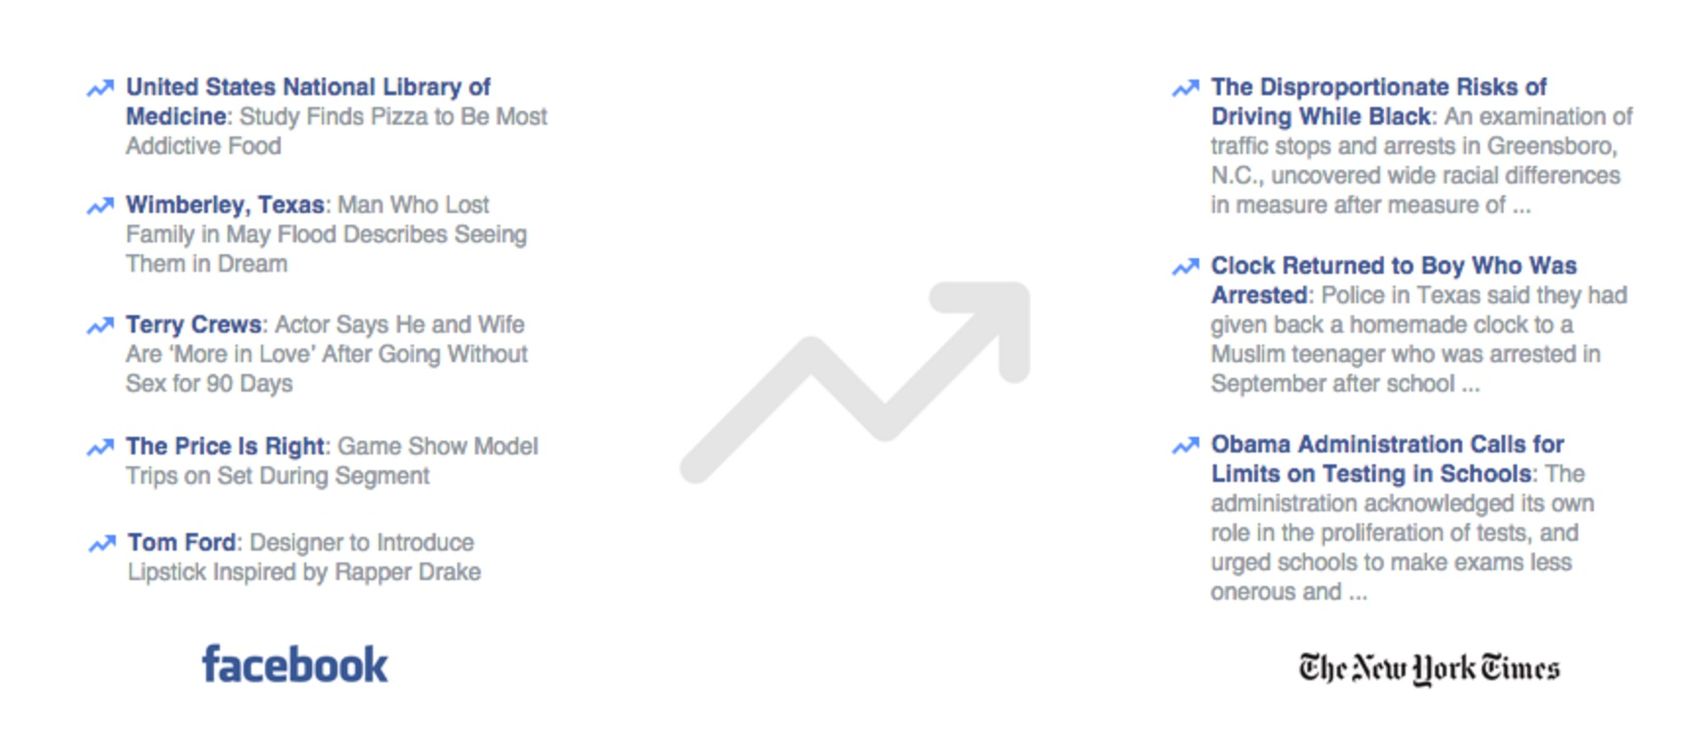Click the facebook logo
The width and height of the screenshot is (1688, 746).
point(295,664)
